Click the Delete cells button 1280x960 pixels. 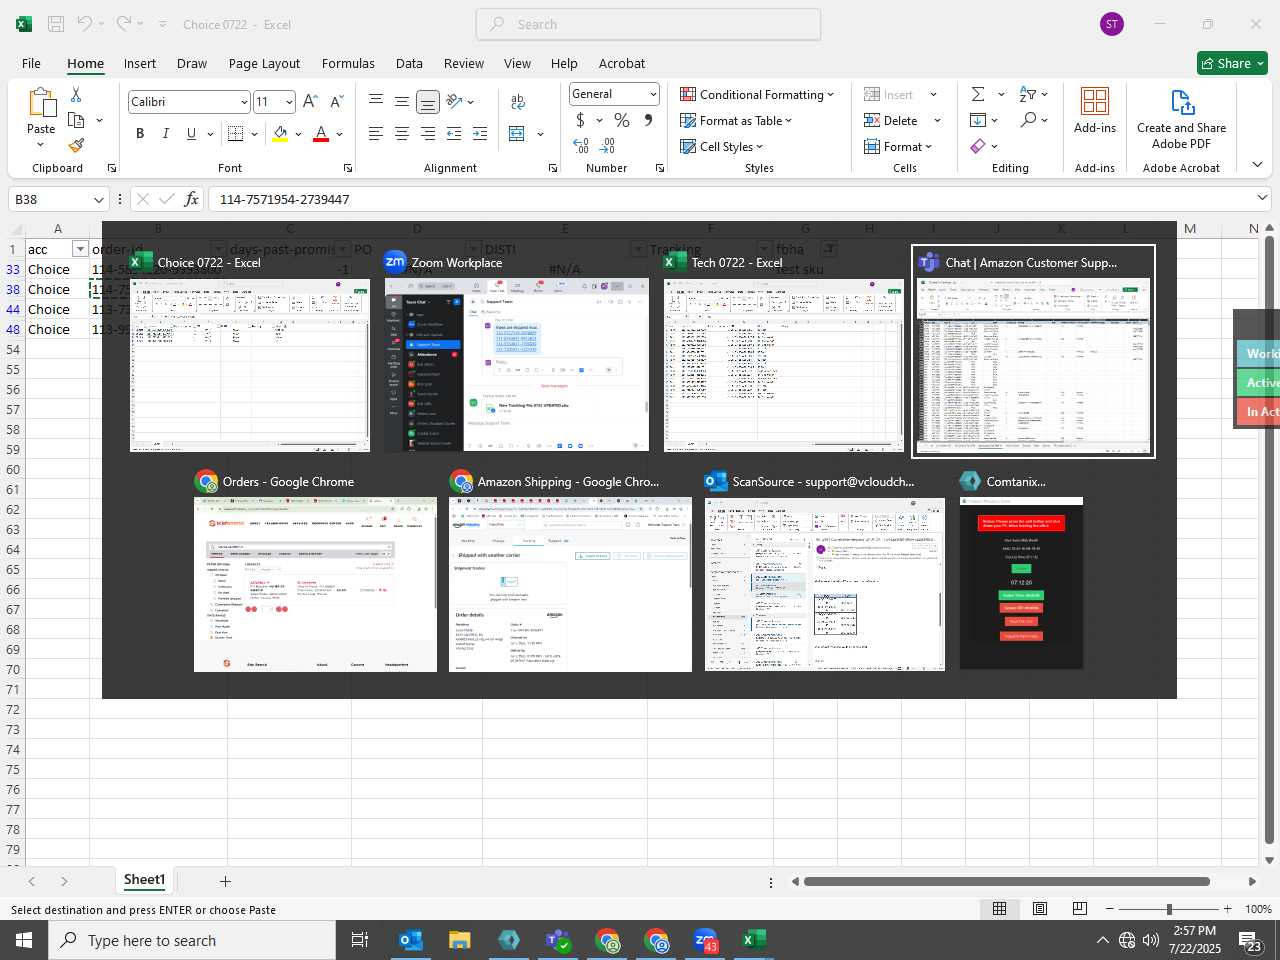(x=891, y=120)
